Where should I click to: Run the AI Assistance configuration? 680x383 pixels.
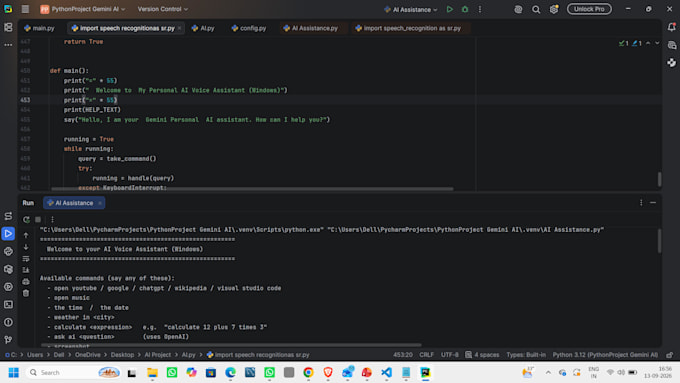[450, 9]
